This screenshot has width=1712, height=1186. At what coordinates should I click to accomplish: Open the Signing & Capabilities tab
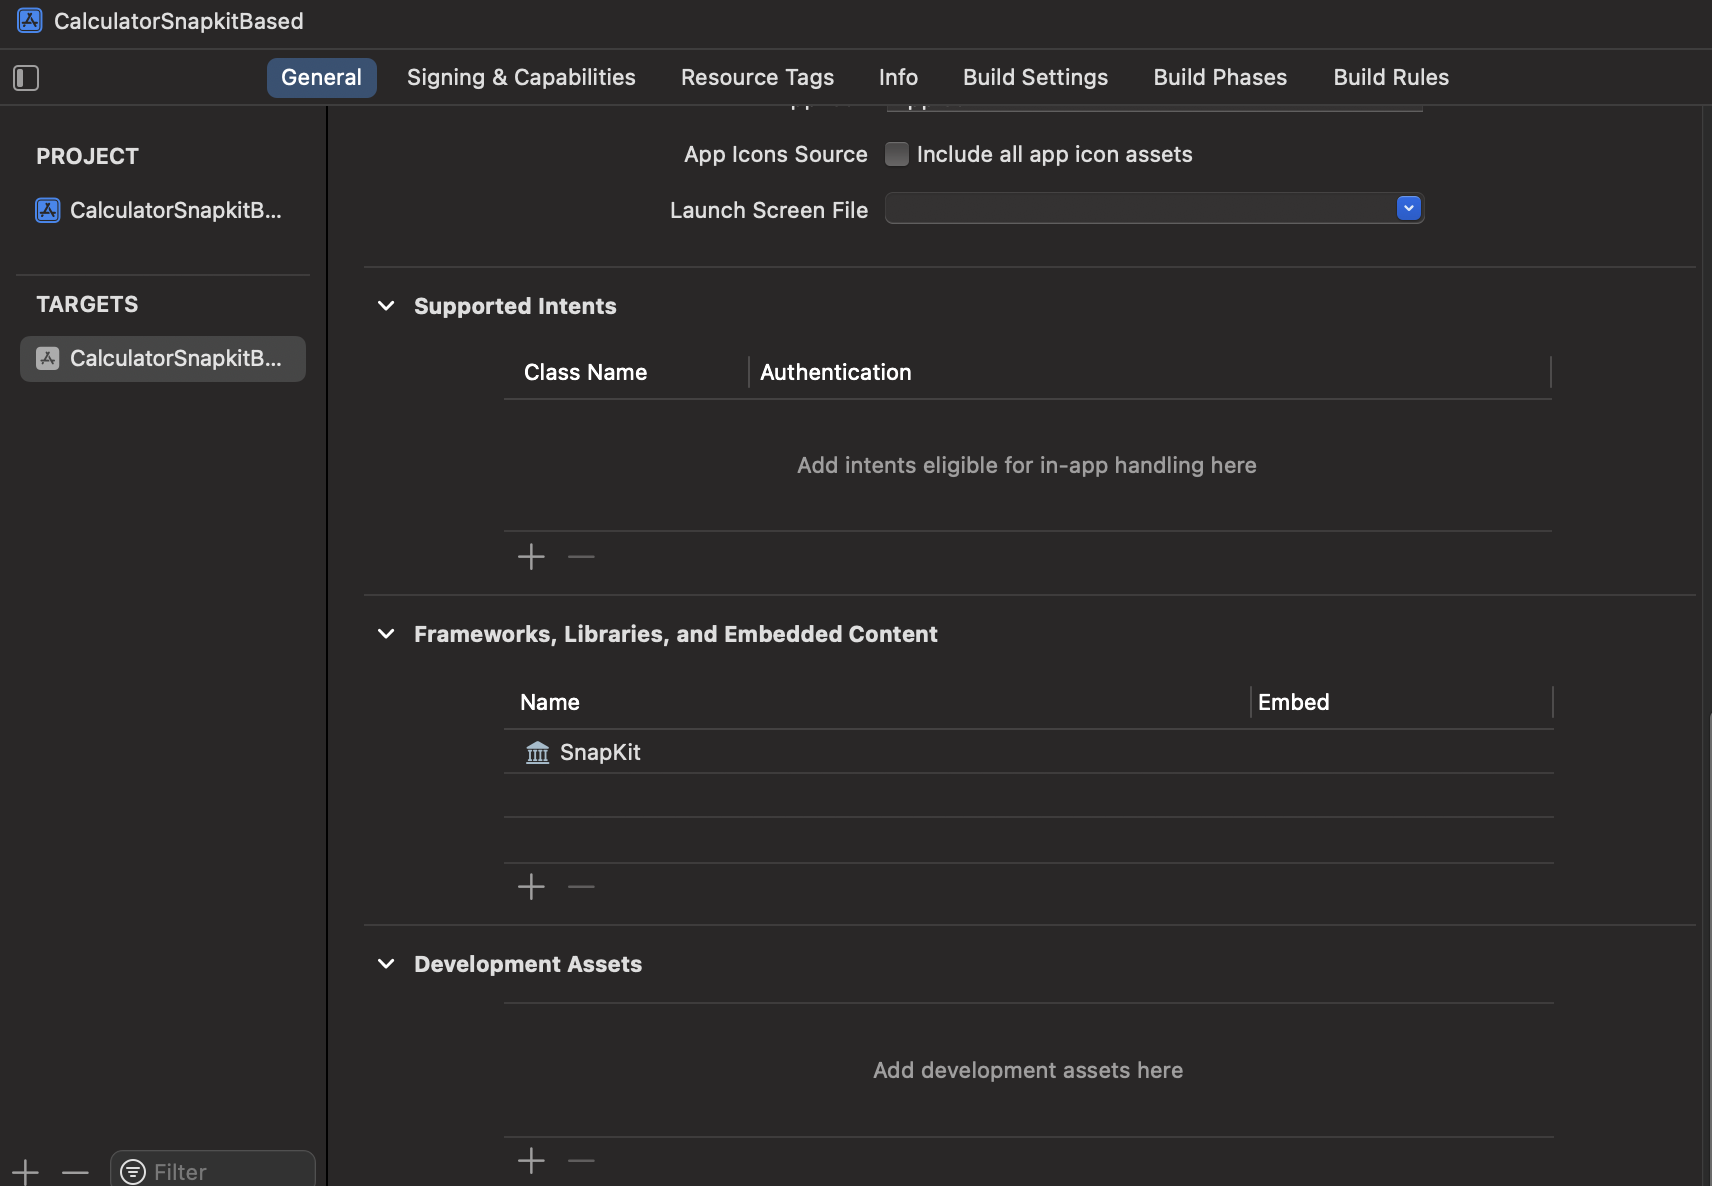(x=521, y=77)
